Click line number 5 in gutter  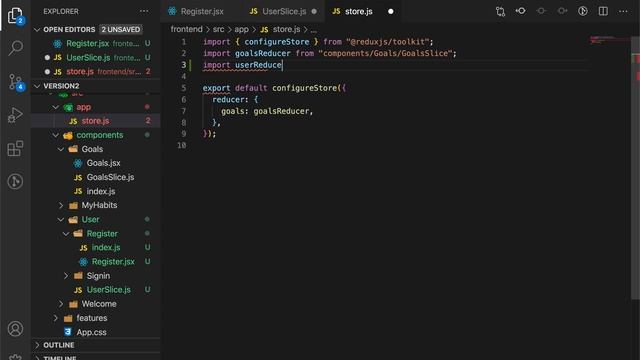[184, 88]
